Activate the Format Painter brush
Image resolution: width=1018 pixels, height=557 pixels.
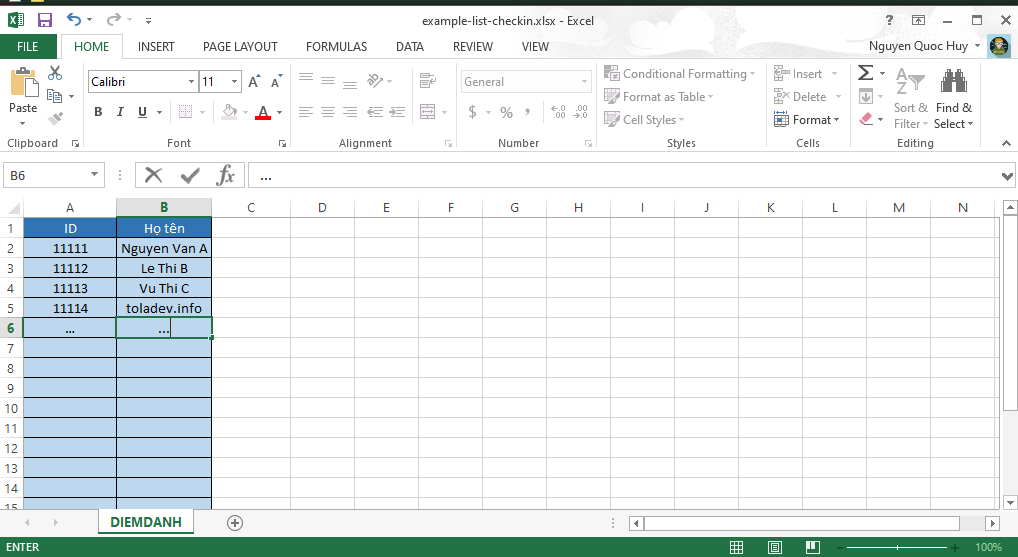point(55,118)
